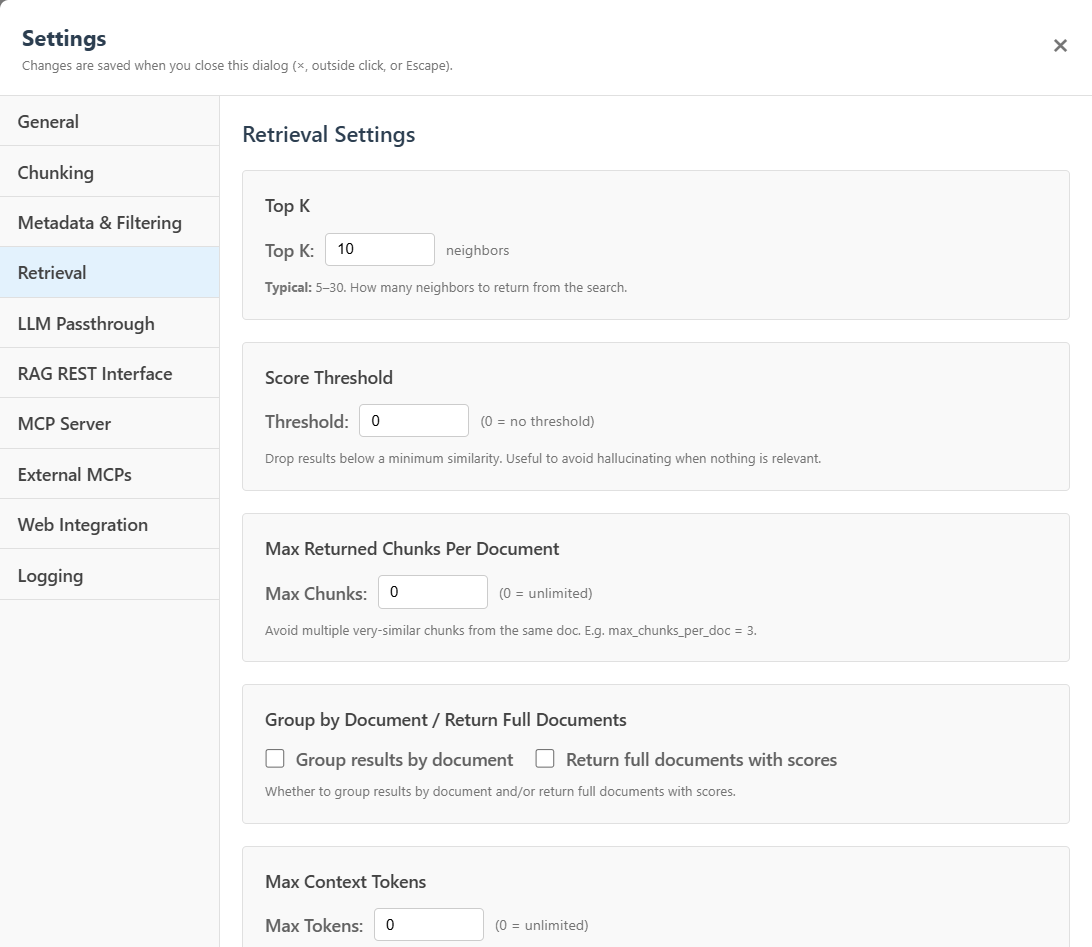Click the 'Max Tokens:' field label
This screenshot has height=947, width=1092.
314,926
